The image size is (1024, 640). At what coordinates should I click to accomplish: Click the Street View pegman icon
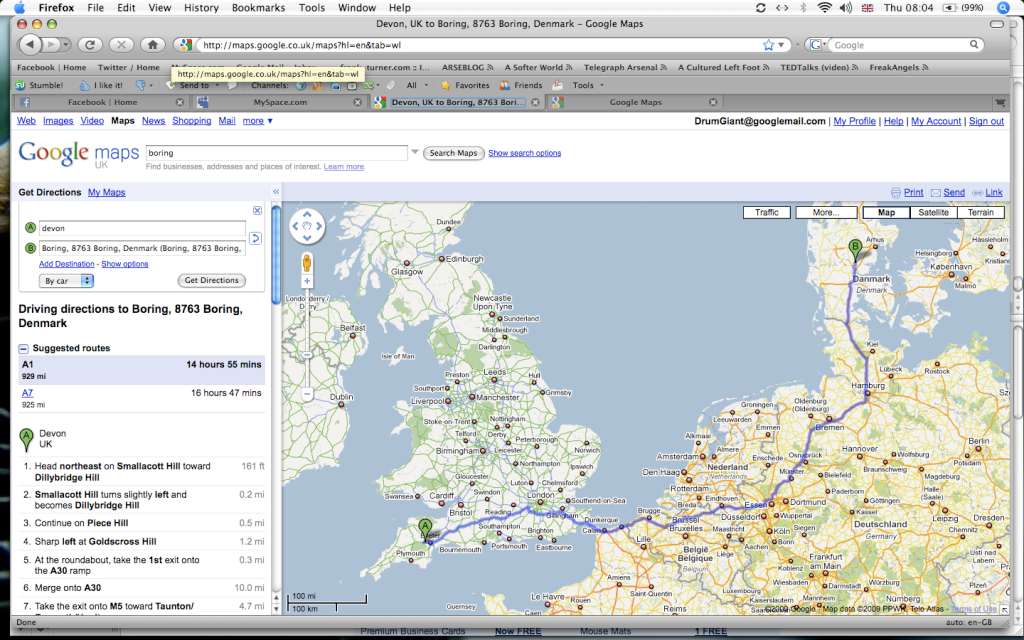pos(307,263)
